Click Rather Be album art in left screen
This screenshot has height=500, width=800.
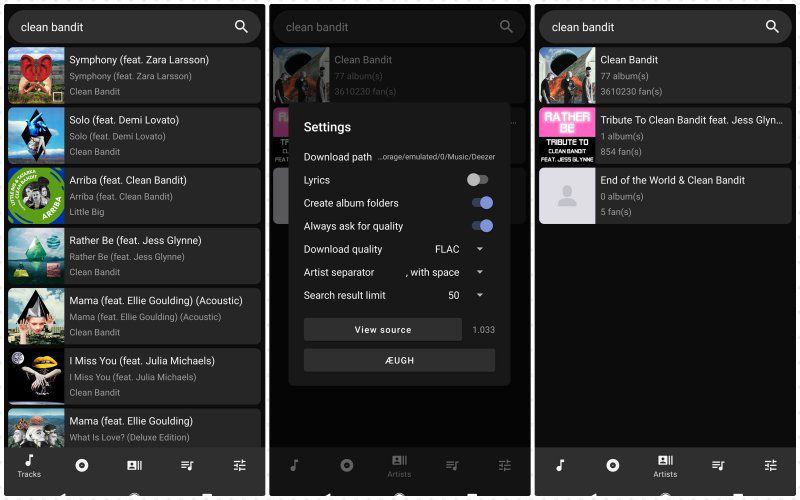coord(36,256)
